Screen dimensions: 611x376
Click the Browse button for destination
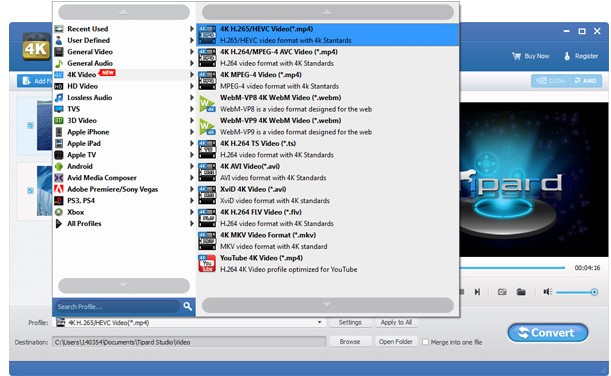point(350,342)
